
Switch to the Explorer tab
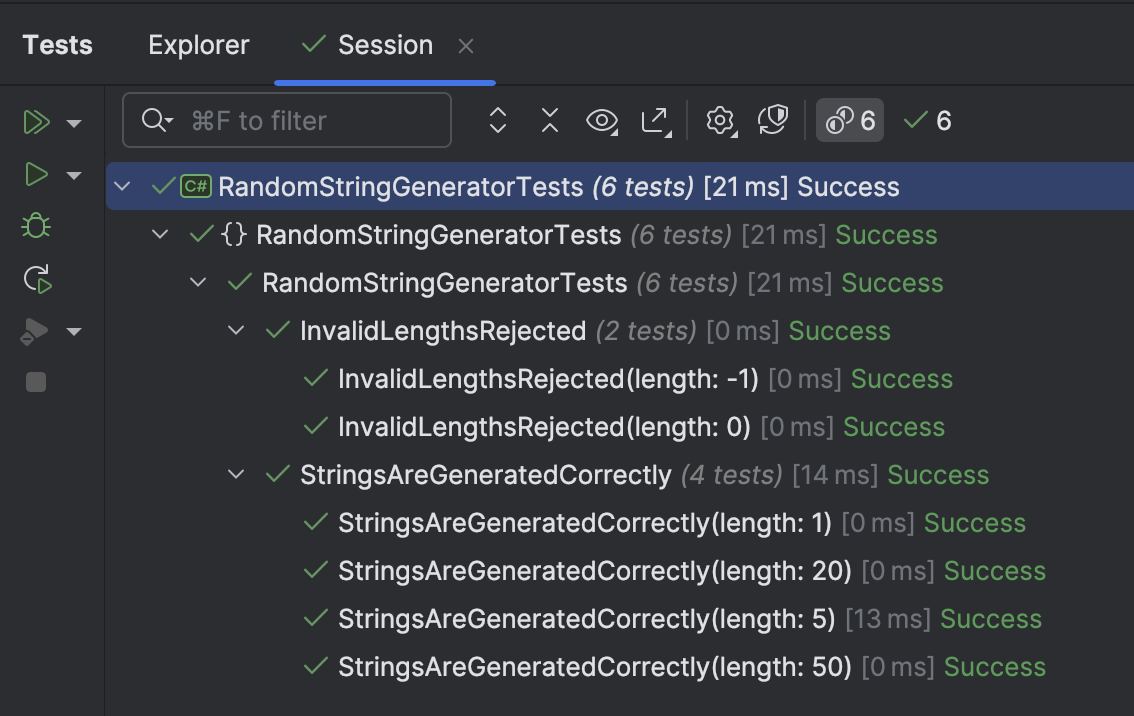click(198, 44)
